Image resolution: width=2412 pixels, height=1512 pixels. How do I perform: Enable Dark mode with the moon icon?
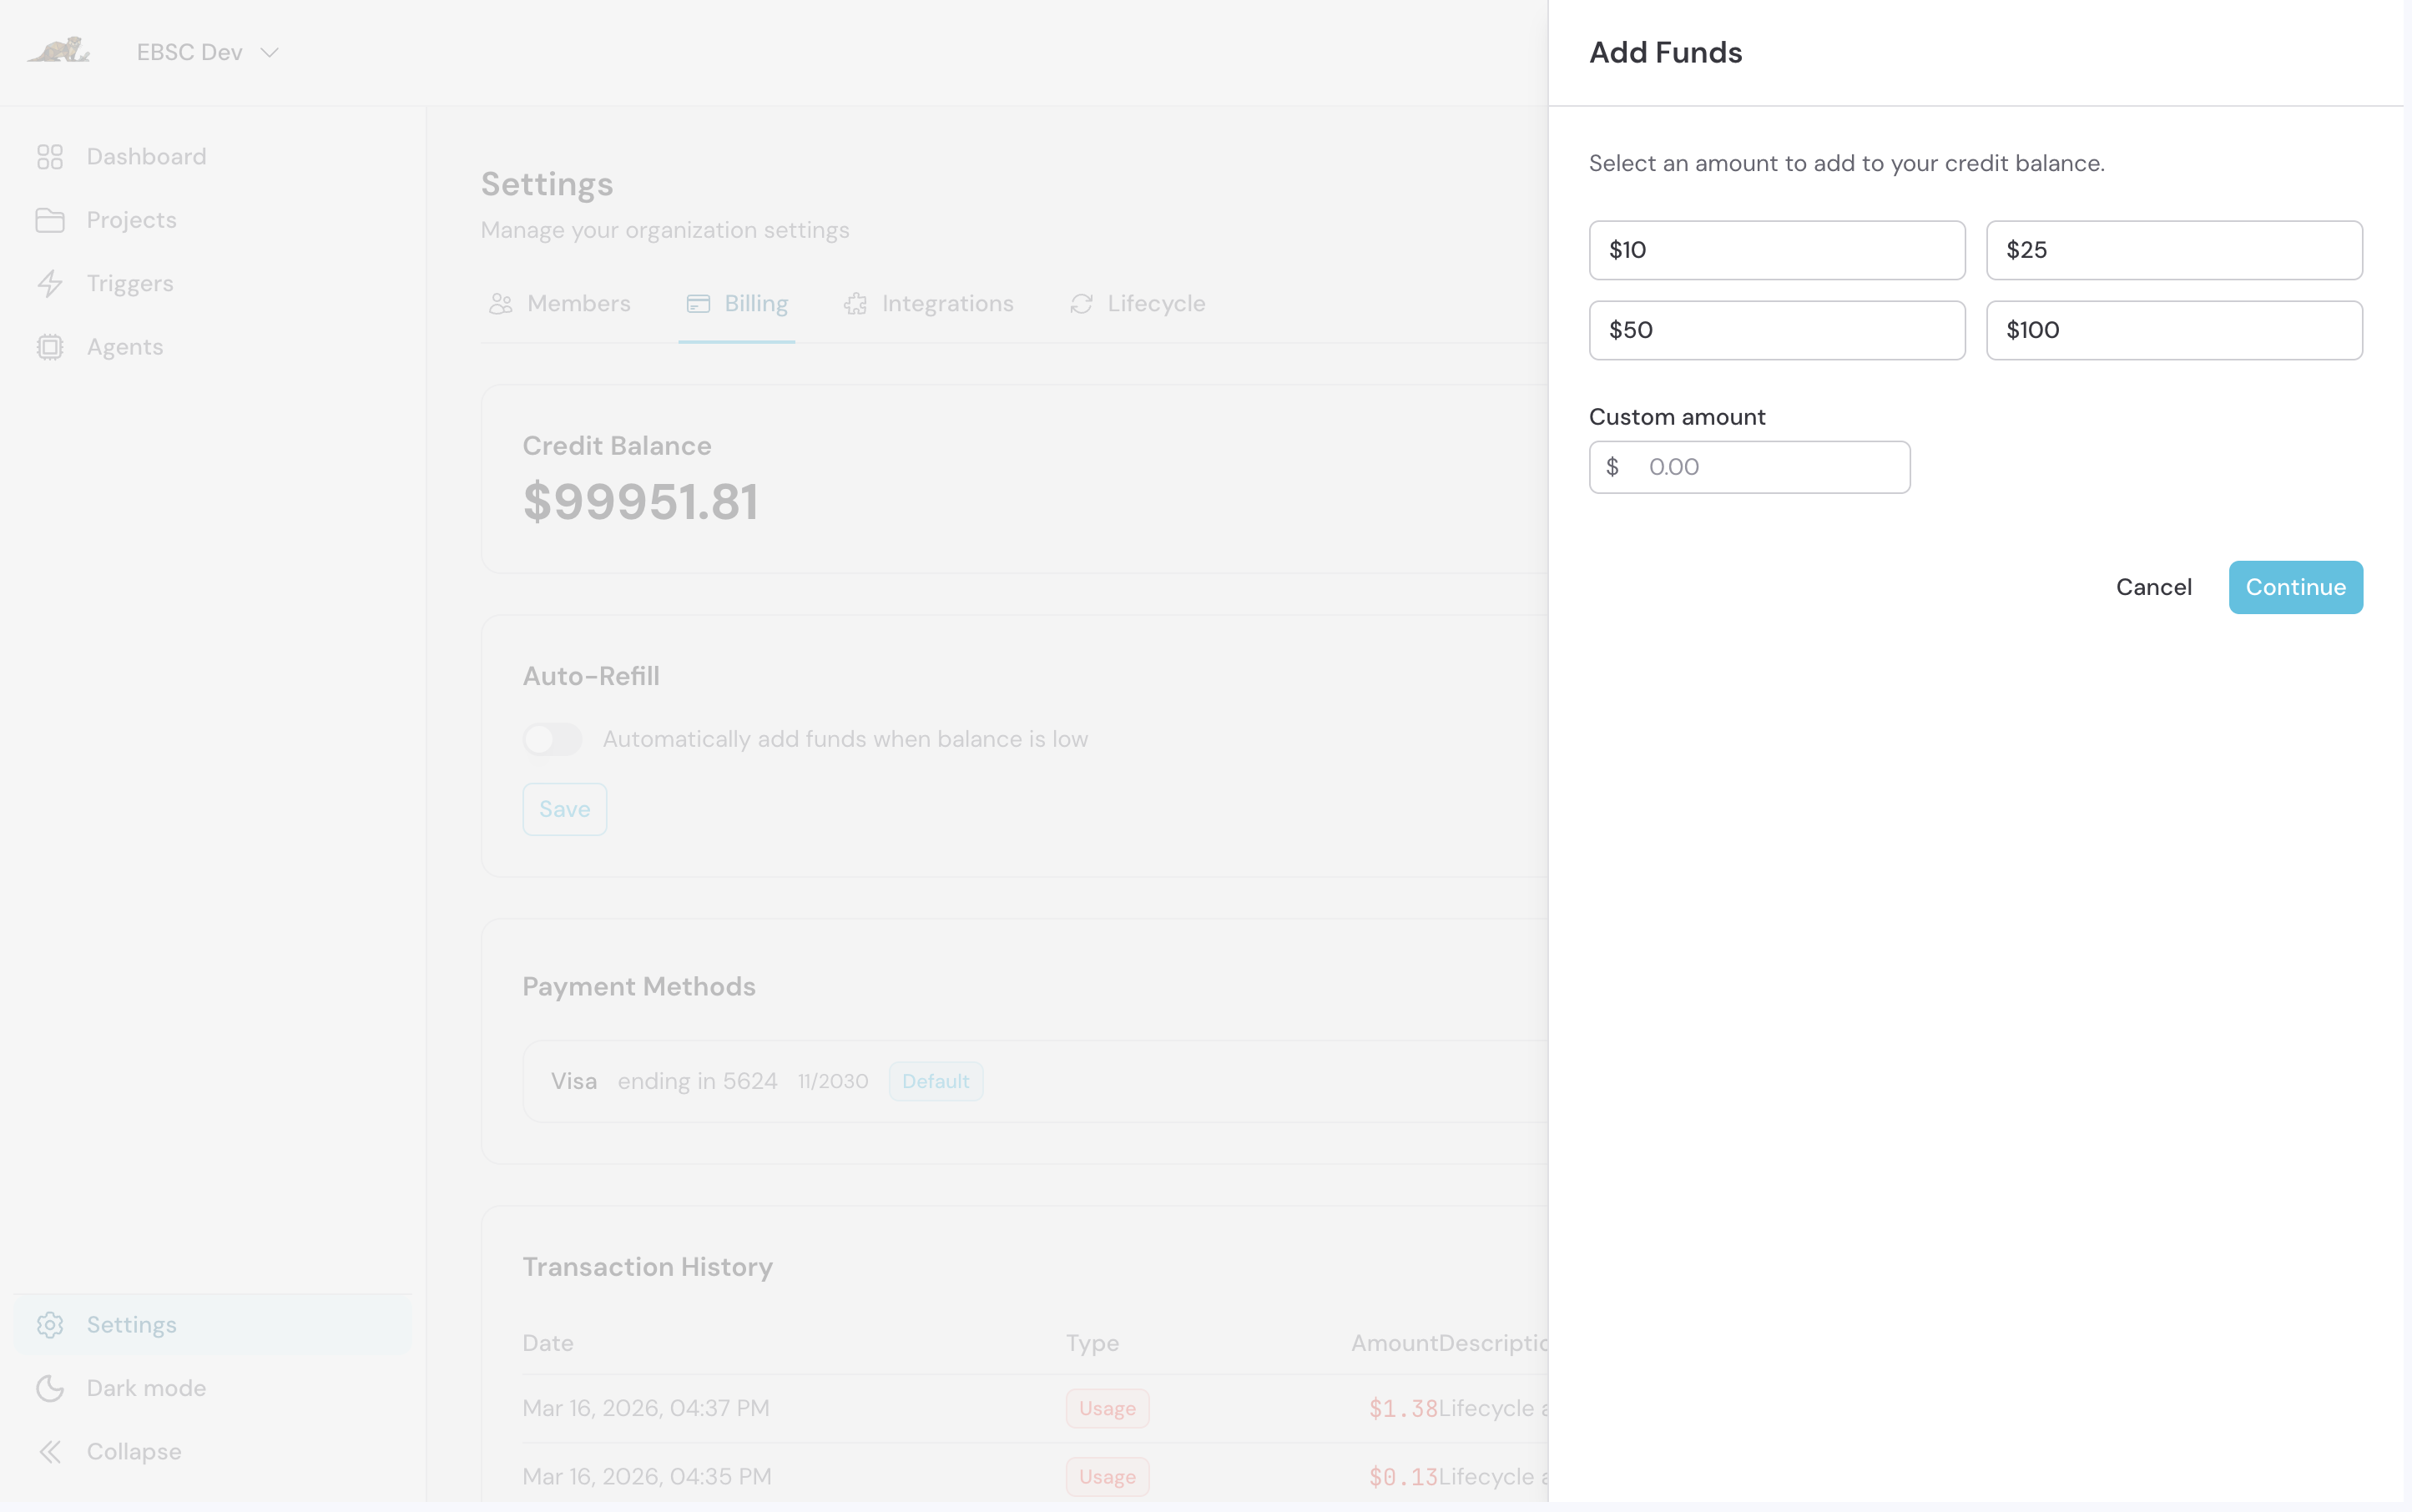(51, 1388)
